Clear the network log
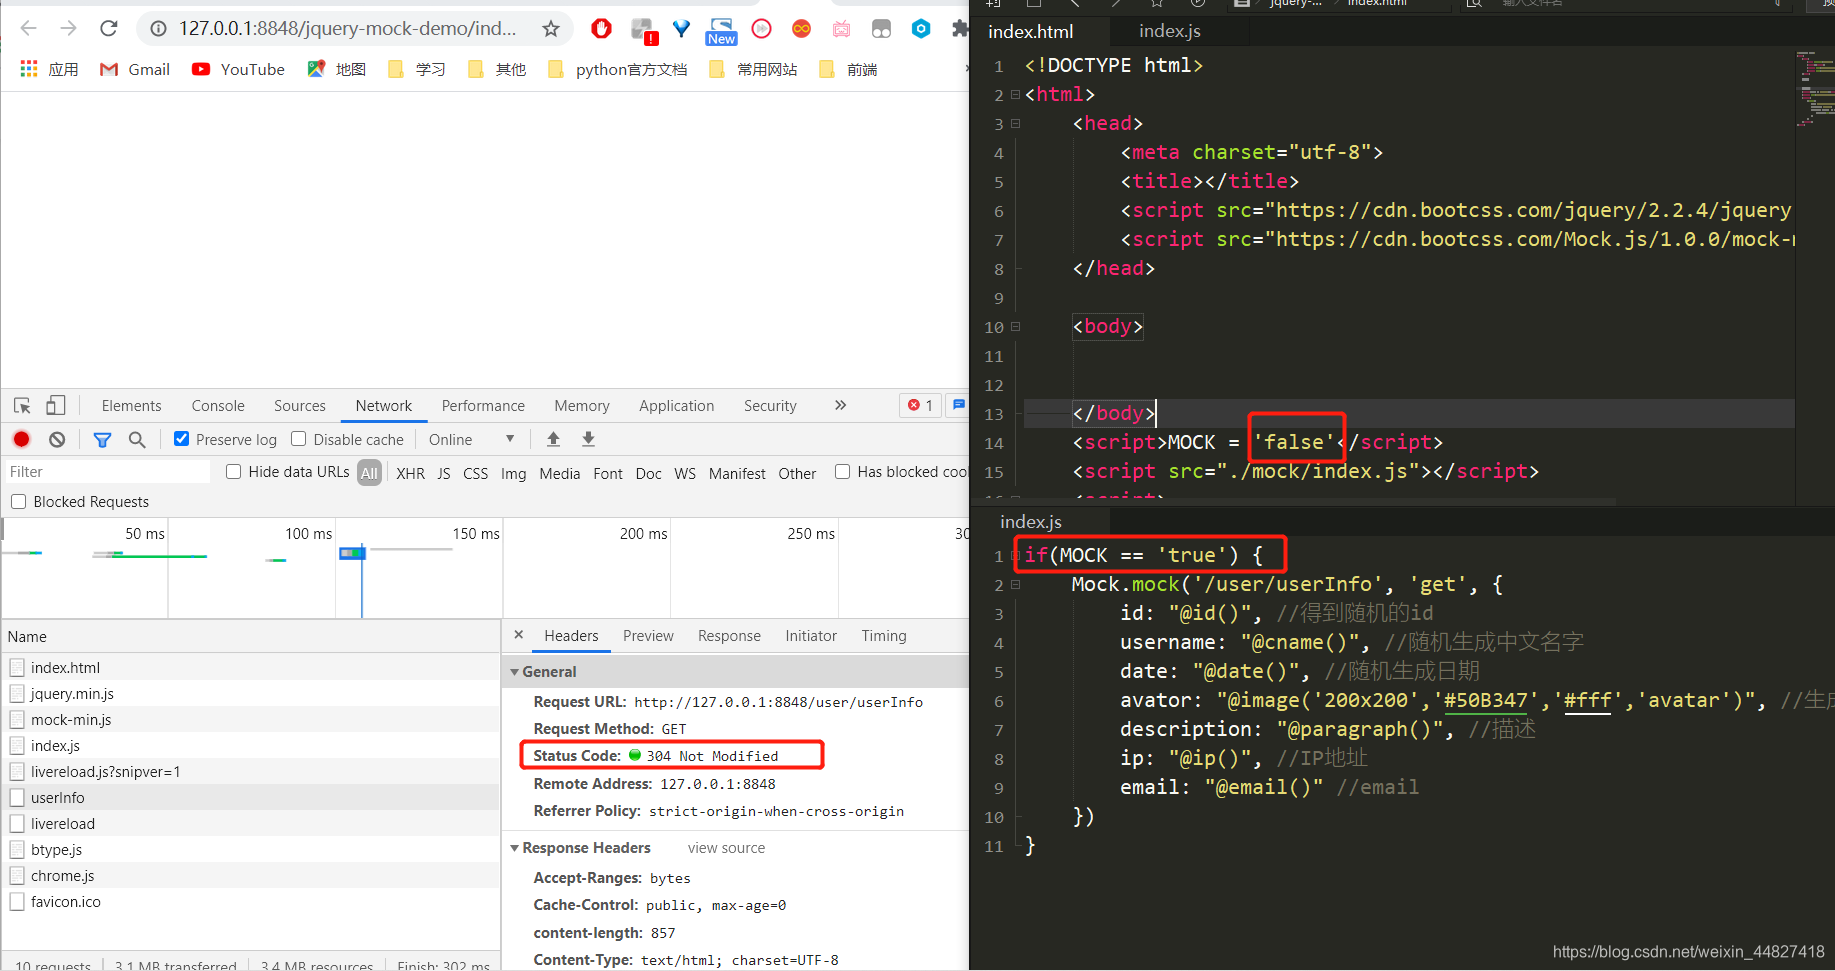Viewport: 1835px width, 971px height. tap(57, 439)
